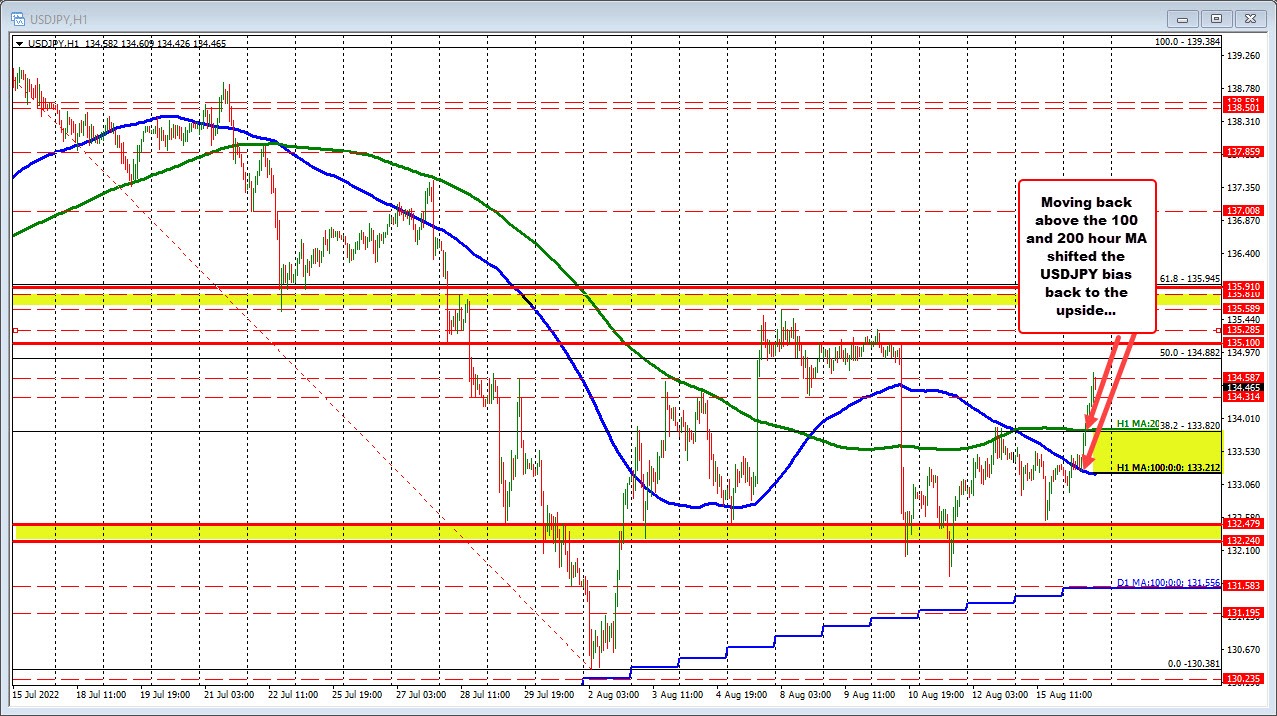Expand the OHLC data line triangle next to USDJPY.H1
This screenshot has height=716, width=1277.
20,43
